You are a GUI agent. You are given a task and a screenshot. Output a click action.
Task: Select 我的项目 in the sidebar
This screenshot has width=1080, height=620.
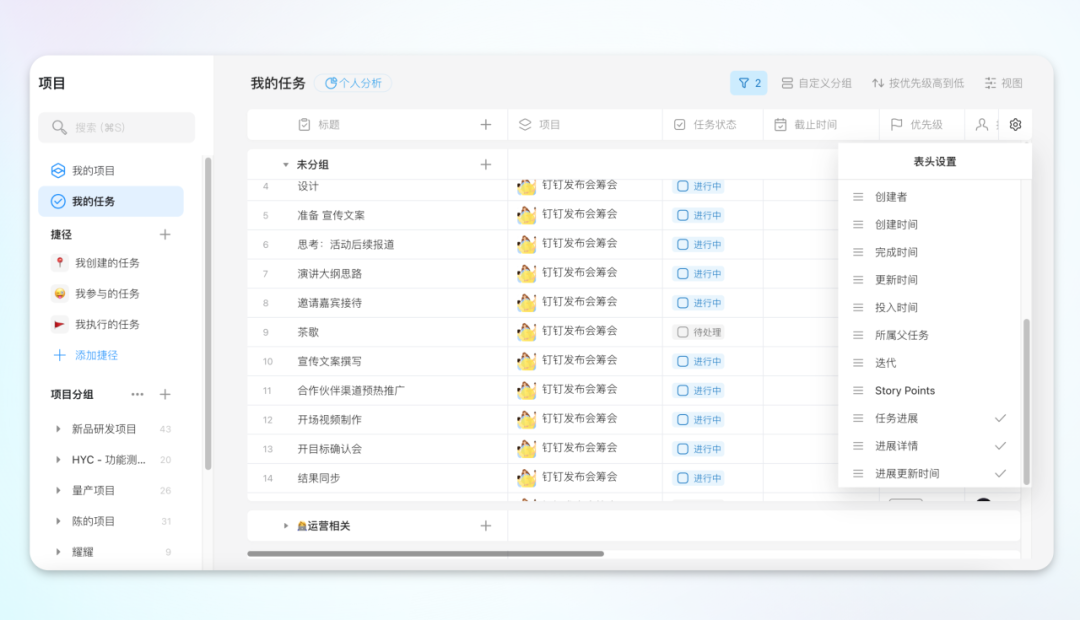pos(93,171)
